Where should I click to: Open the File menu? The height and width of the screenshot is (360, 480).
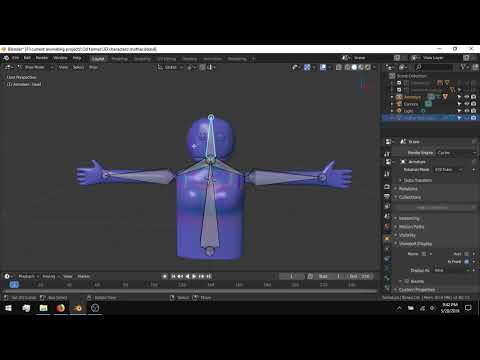16,58
